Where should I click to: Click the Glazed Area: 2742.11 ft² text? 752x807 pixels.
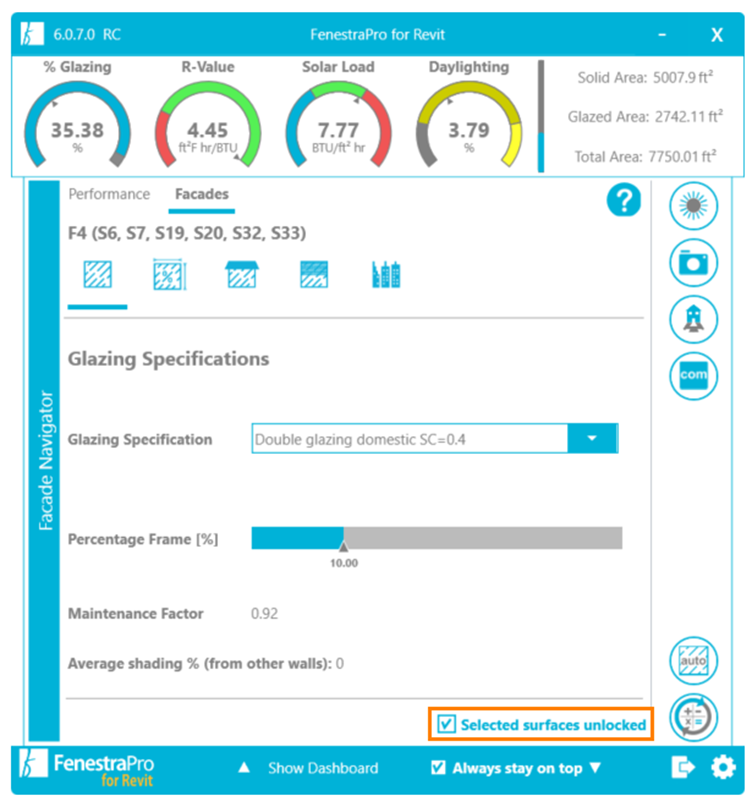[x=645, y=117]
